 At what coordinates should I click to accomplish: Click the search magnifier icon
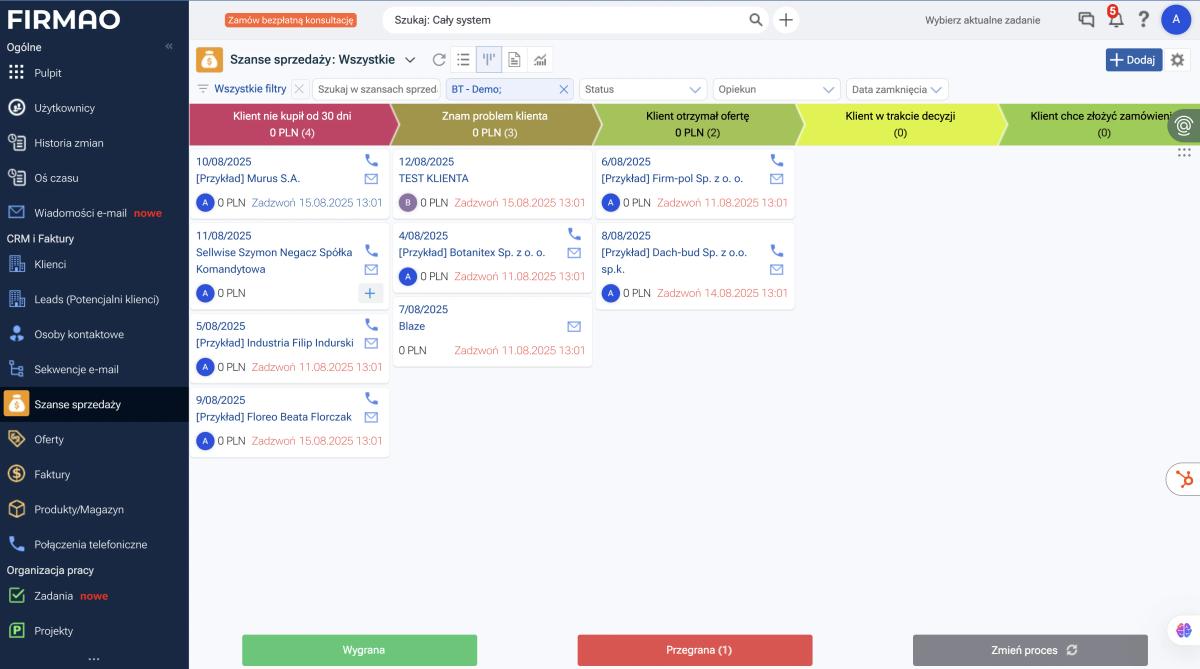756,19
